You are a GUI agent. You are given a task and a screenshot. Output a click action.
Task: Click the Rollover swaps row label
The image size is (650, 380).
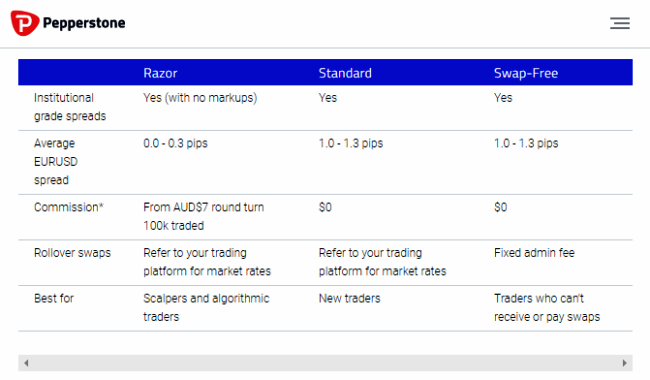tap(73, 253)
